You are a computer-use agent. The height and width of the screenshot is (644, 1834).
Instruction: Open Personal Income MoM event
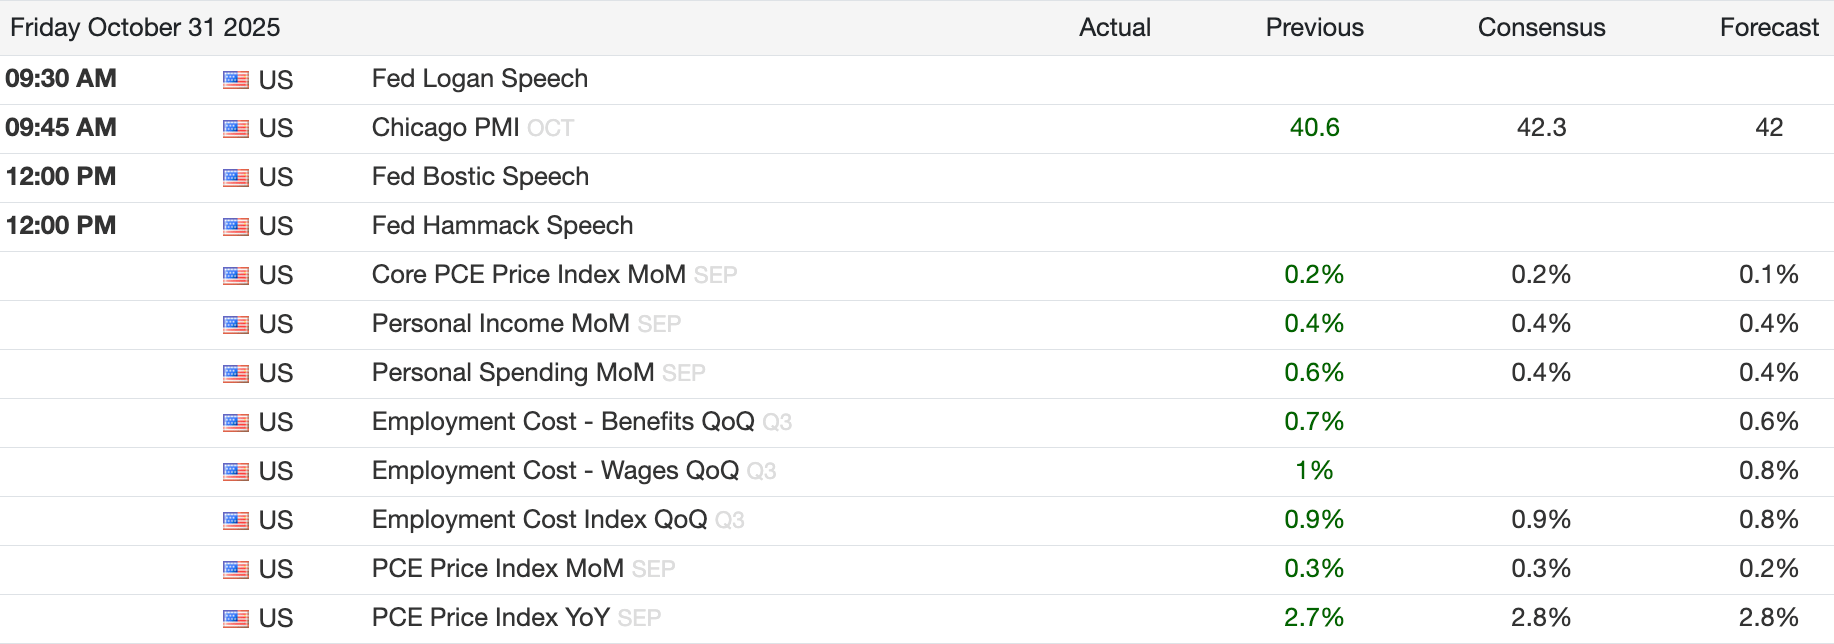click(500, 324)
